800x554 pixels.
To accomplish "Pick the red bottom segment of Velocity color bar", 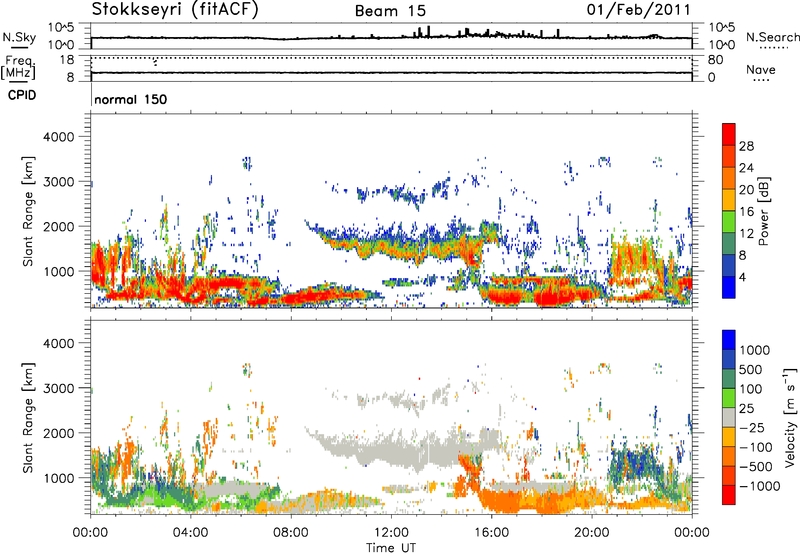I will tap(729, 495).
